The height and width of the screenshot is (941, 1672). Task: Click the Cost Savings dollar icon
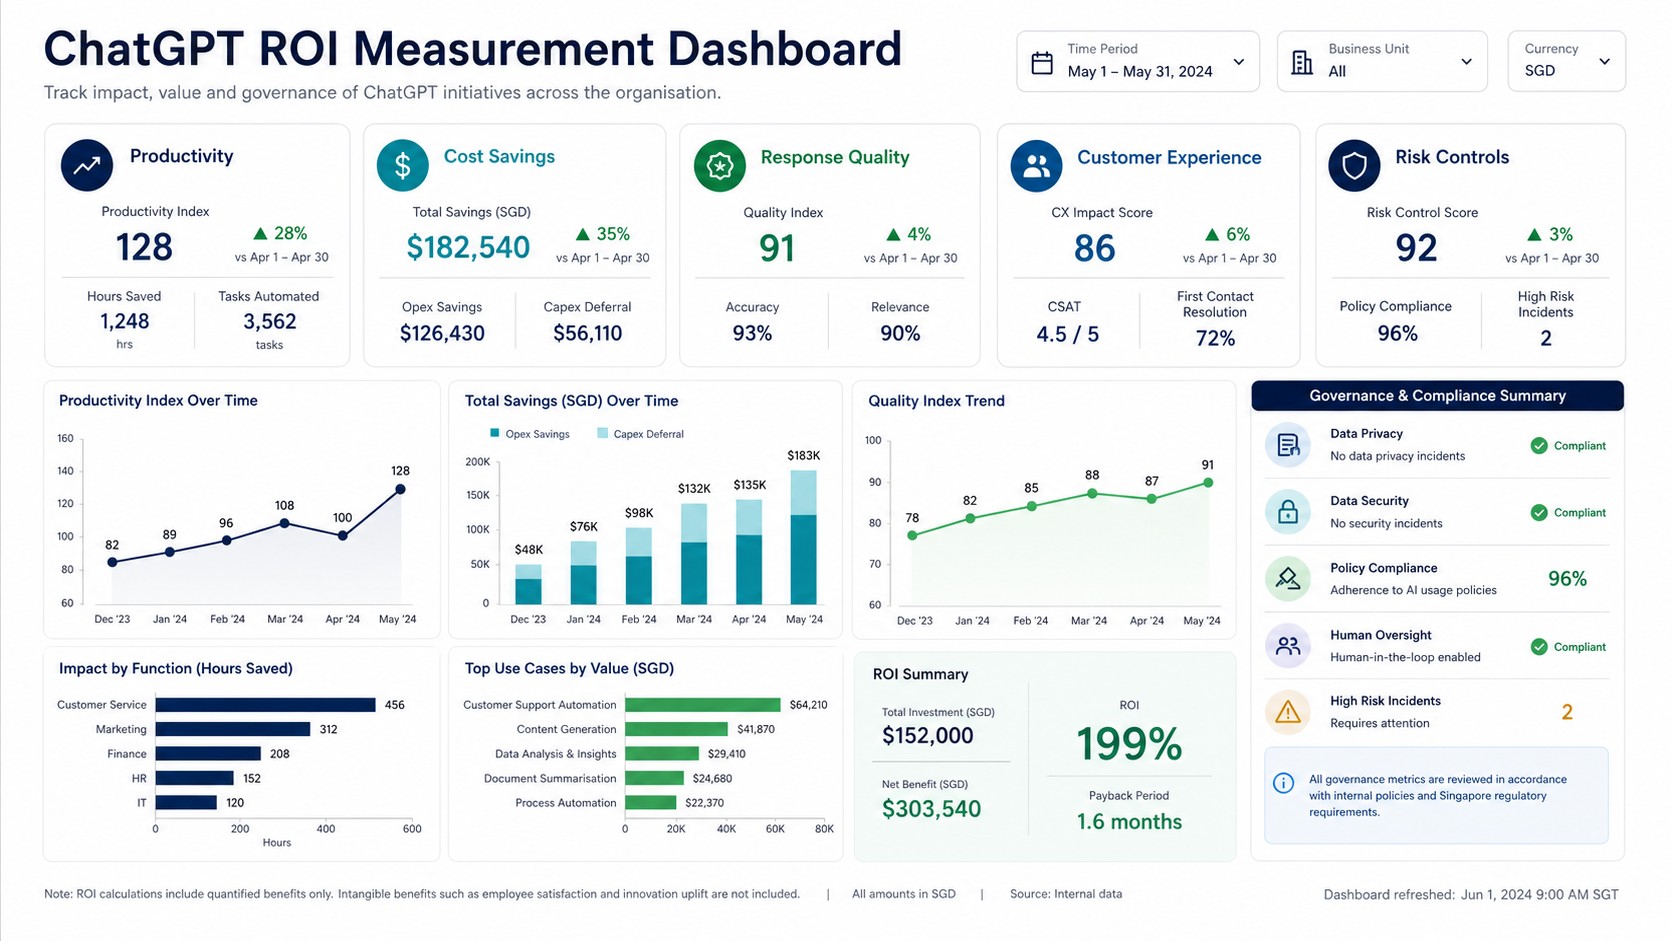[403, 165]
